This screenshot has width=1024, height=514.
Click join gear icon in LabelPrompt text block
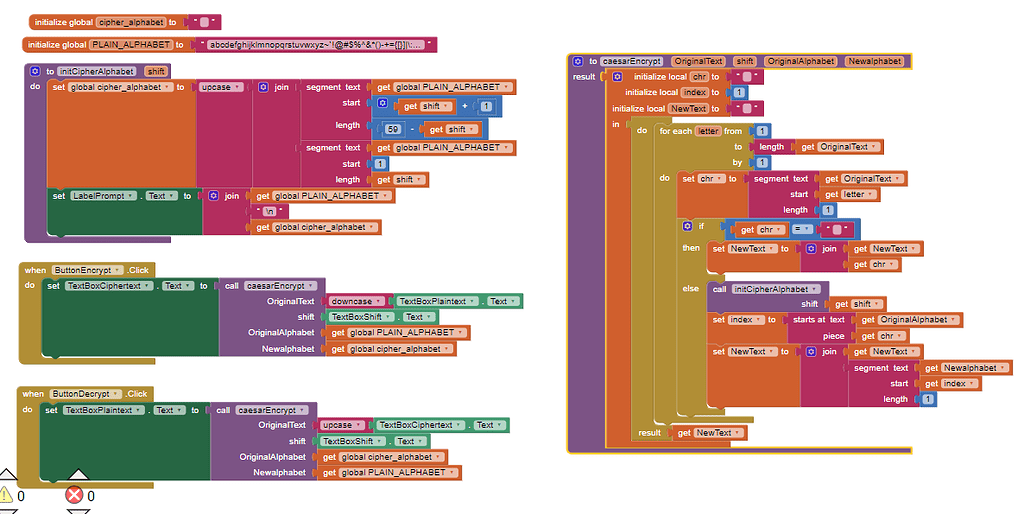pyautogui.click(x=212, y=196)
